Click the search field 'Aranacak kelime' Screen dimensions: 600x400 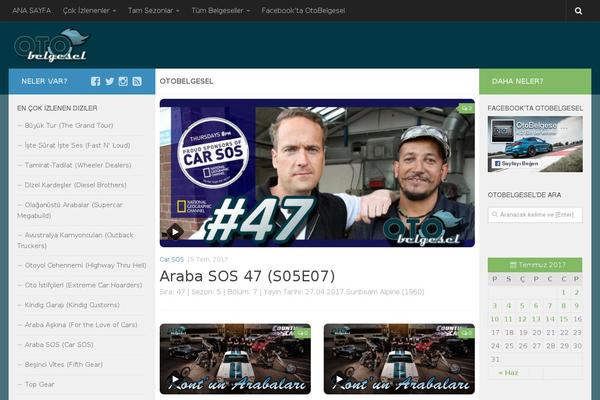pos(535,215)
